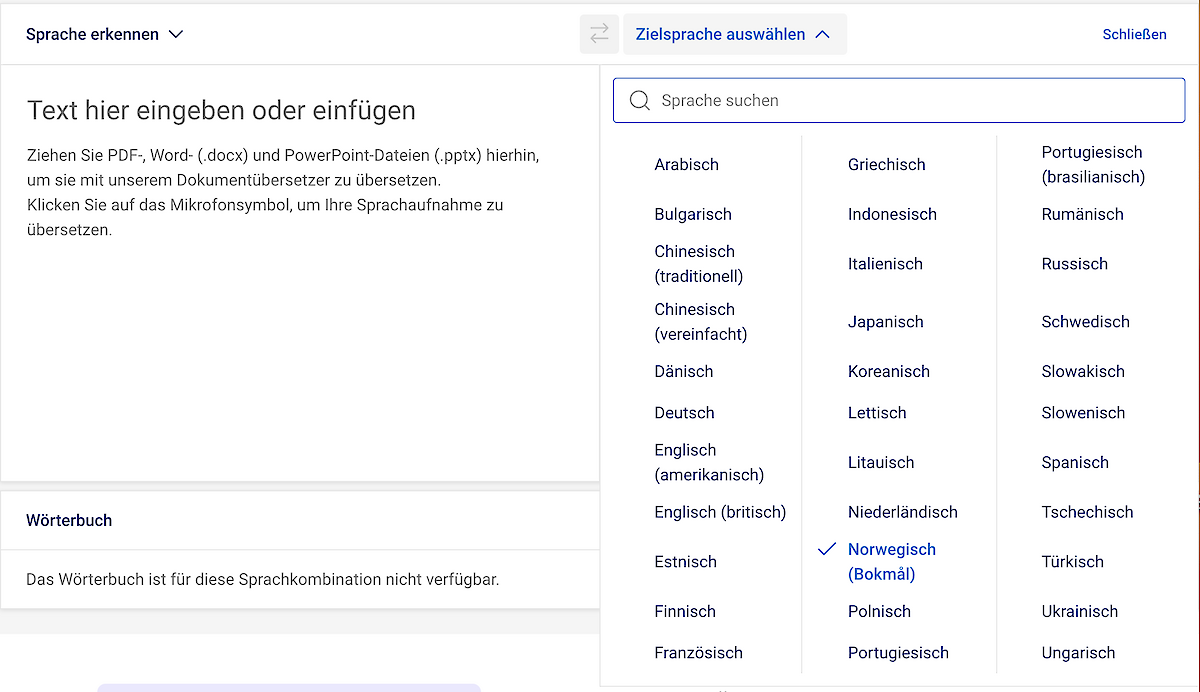
Task: Select Japanisch from the list
Action: [x=885, y=322]
